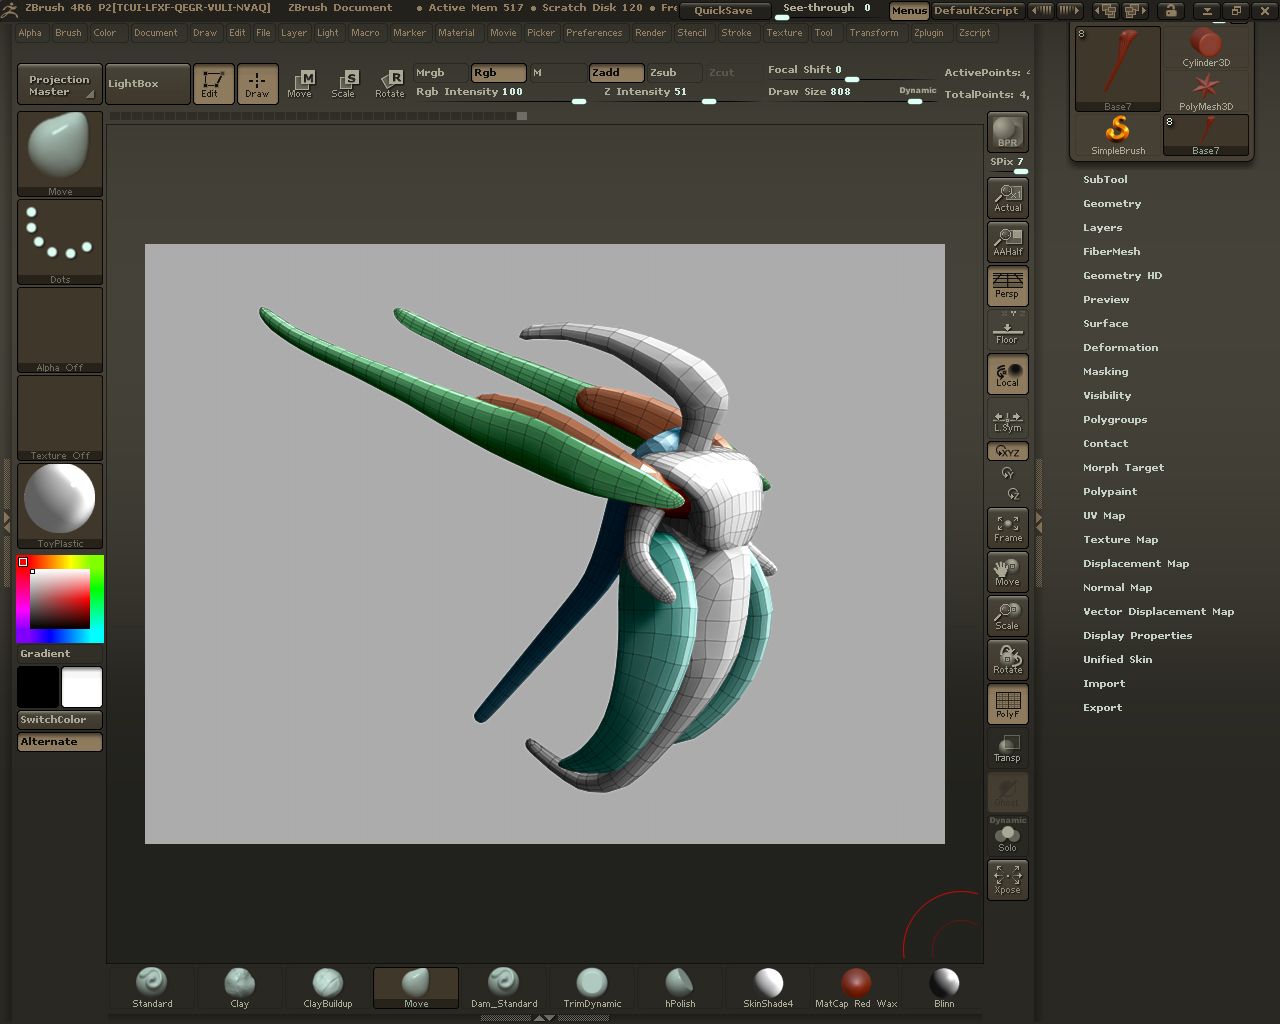Select the hPolish brush
This screenshot has width=1280, height=1024.
(x=680, y=988)
